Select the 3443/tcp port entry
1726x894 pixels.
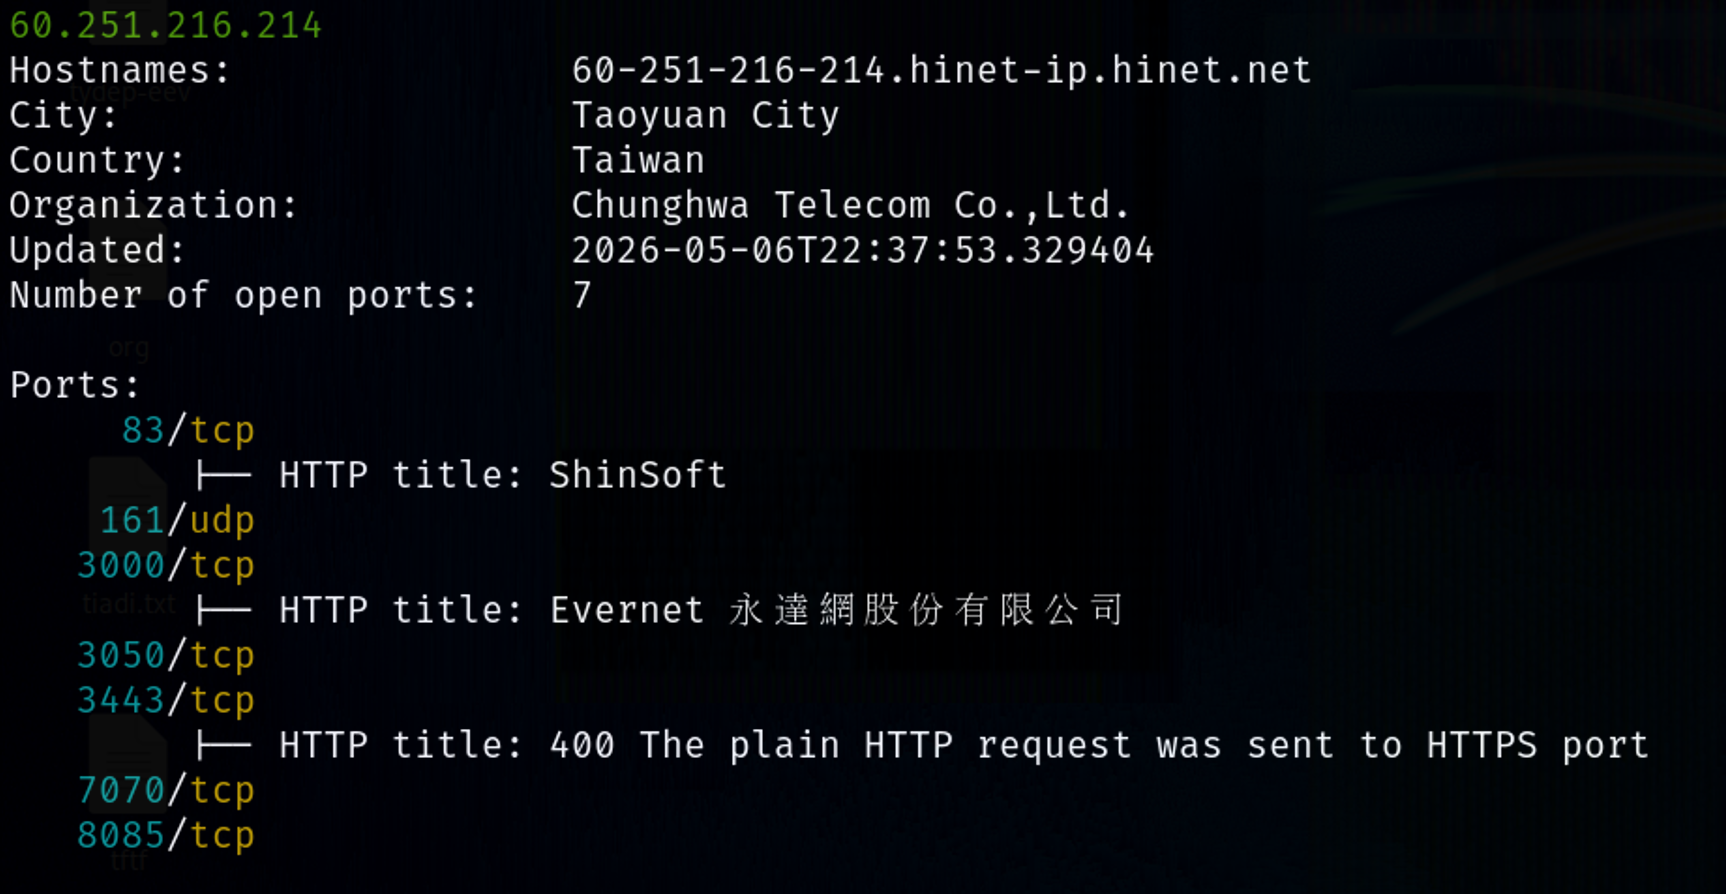[x=166, y=701]
